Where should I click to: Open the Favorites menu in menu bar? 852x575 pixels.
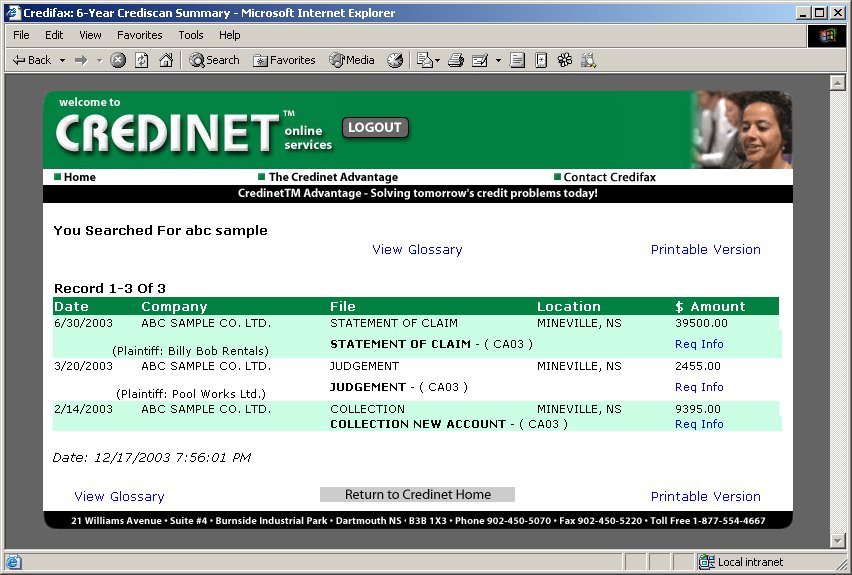pyautogui.click(x=140, y=35)
